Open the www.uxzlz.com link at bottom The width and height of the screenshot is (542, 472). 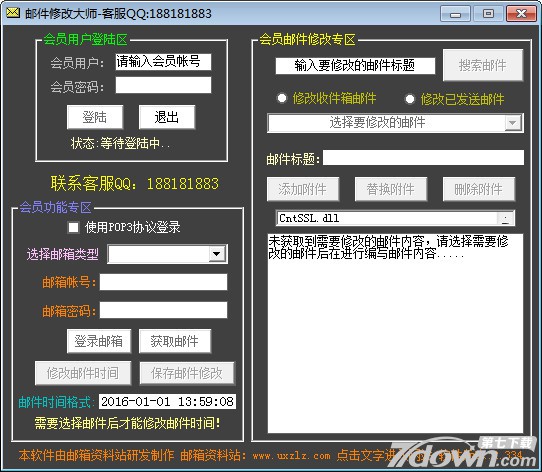coord(291,456)
